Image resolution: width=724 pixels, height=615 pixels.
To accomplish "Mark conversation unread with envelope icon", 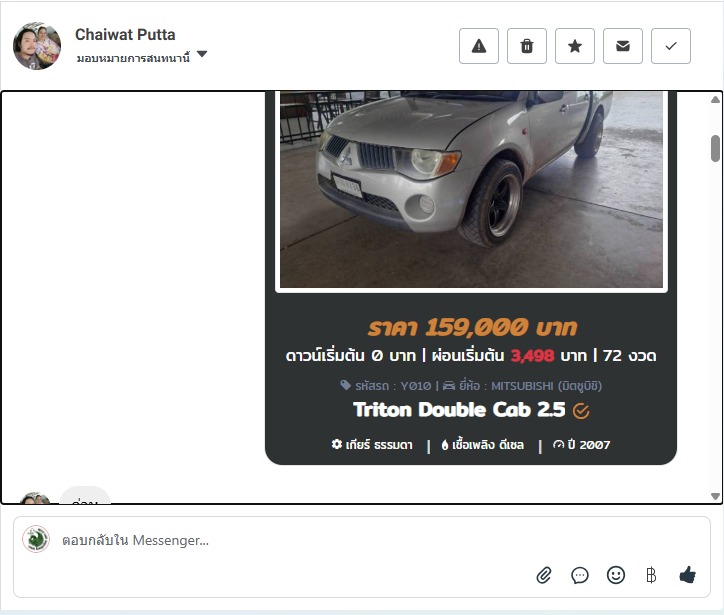I will (623, 46).
